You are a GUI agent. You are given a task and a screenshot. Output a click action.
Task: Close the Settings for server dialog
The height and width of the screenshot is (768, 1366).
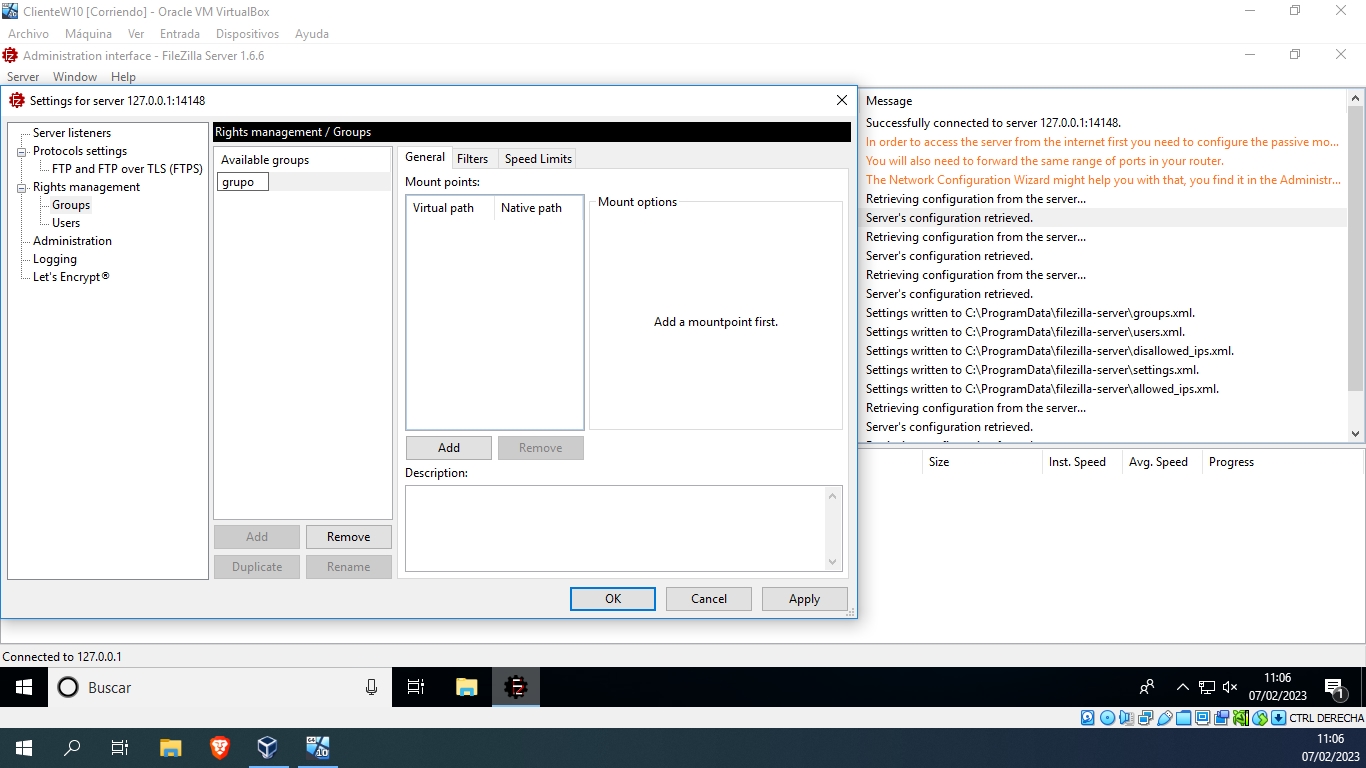pyautogui.click(x=841, y=100)
